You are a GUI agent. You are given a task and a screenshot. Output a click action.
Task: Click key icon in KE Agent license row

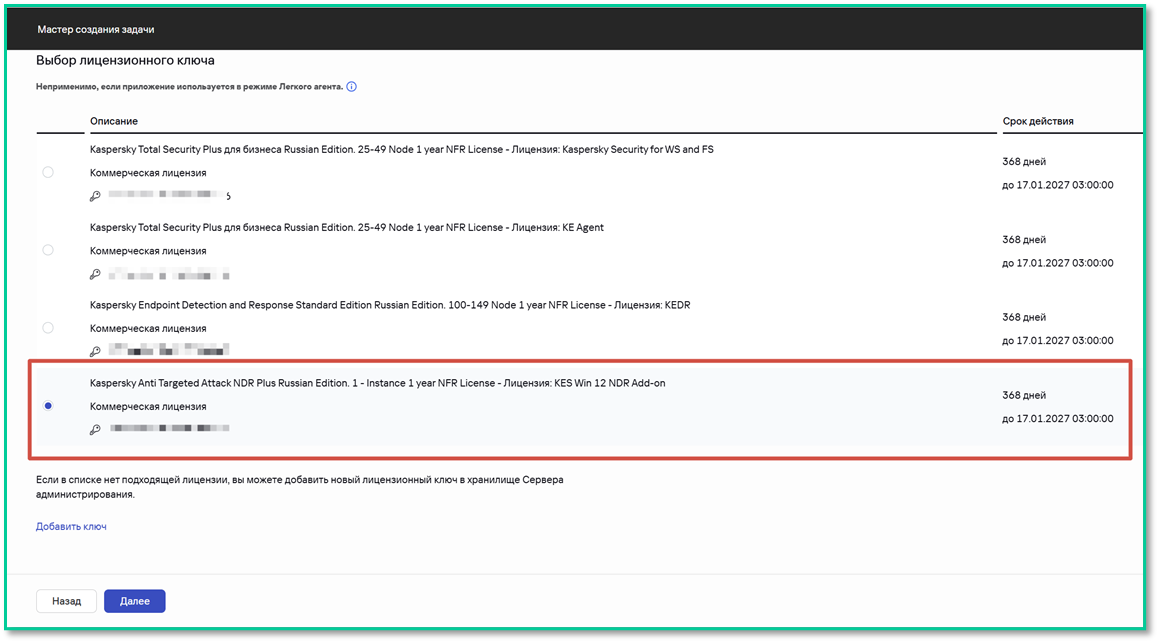(x=95, y=274)
